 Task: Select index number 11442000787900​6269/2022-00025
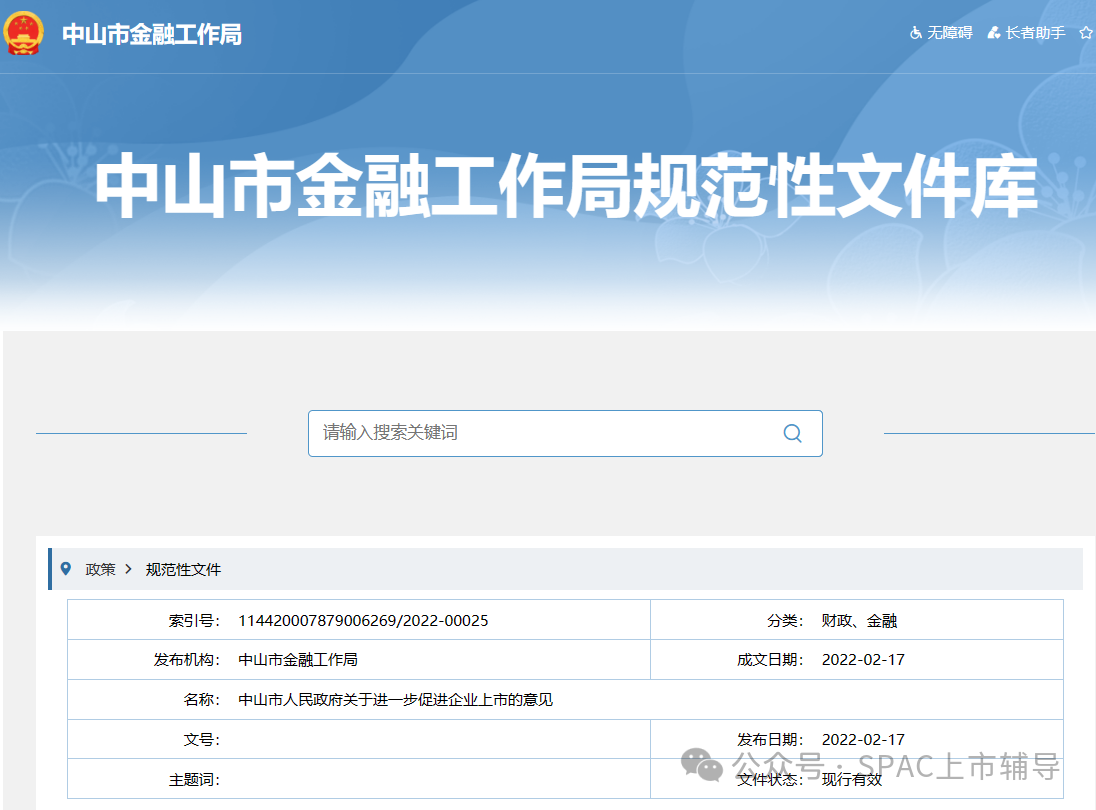363,621
